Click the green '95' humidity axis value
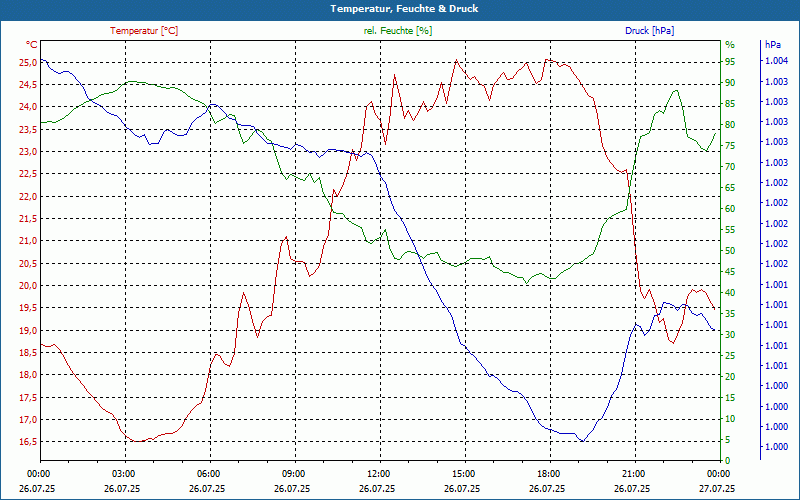800x500 pixels. pyautogui.click(x=730, y=62)
